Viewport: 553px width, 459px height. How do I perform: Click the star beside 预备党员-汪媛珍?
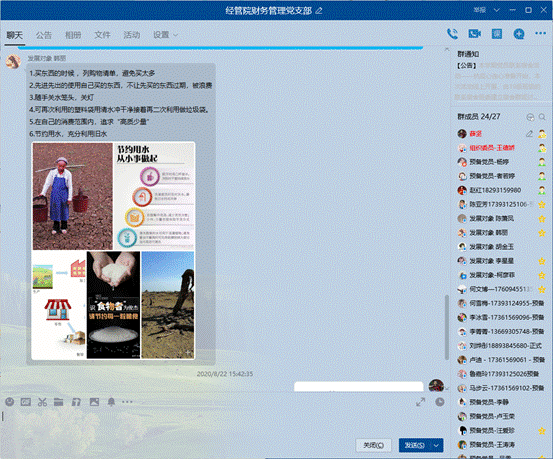pyautogui.click(x=542, y=430)
